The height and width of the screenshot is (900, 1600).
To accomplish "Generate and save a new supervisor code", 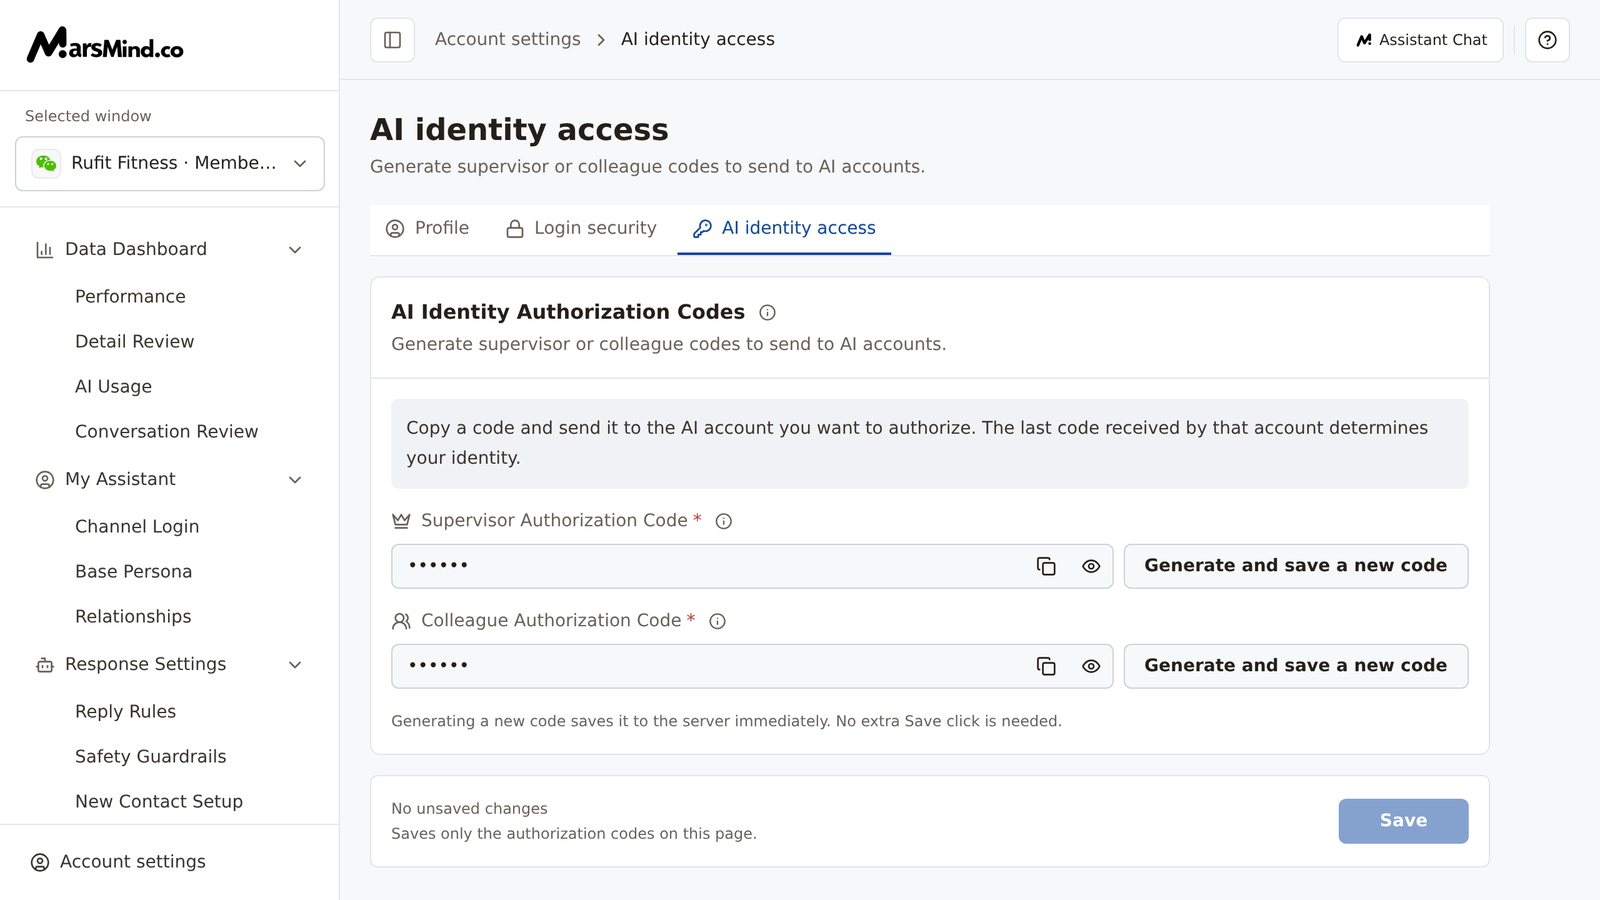I will [1296, 566].
